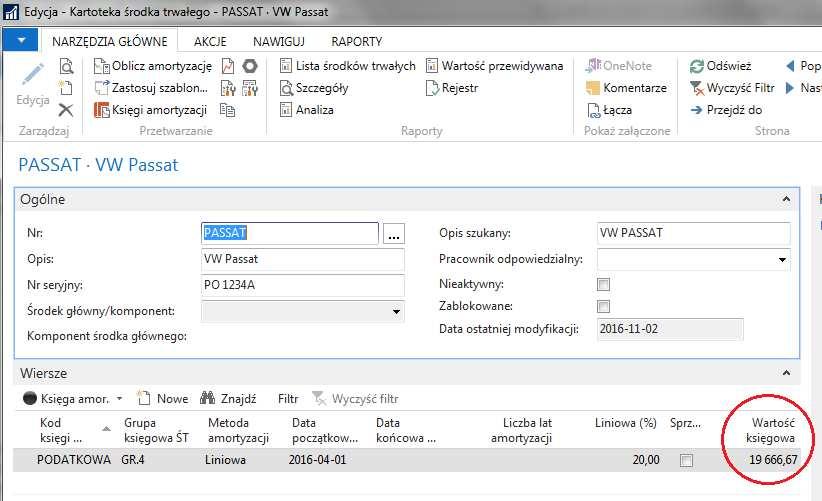Select the 2016-04-01 start date cell
The image size is (822, 501).
(x=317, y=460)
